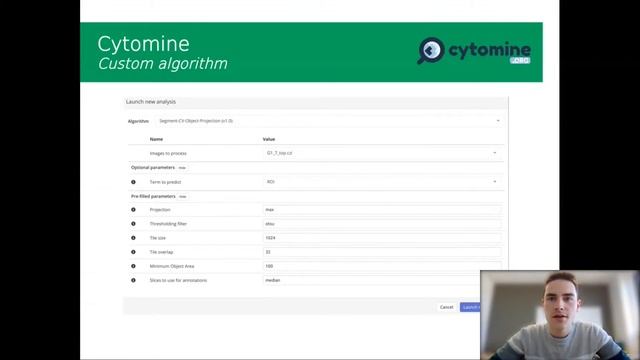The height and width of the screenshot is (360, 640).
Task: Open the Algorithm dropdown
Action: 329,121
